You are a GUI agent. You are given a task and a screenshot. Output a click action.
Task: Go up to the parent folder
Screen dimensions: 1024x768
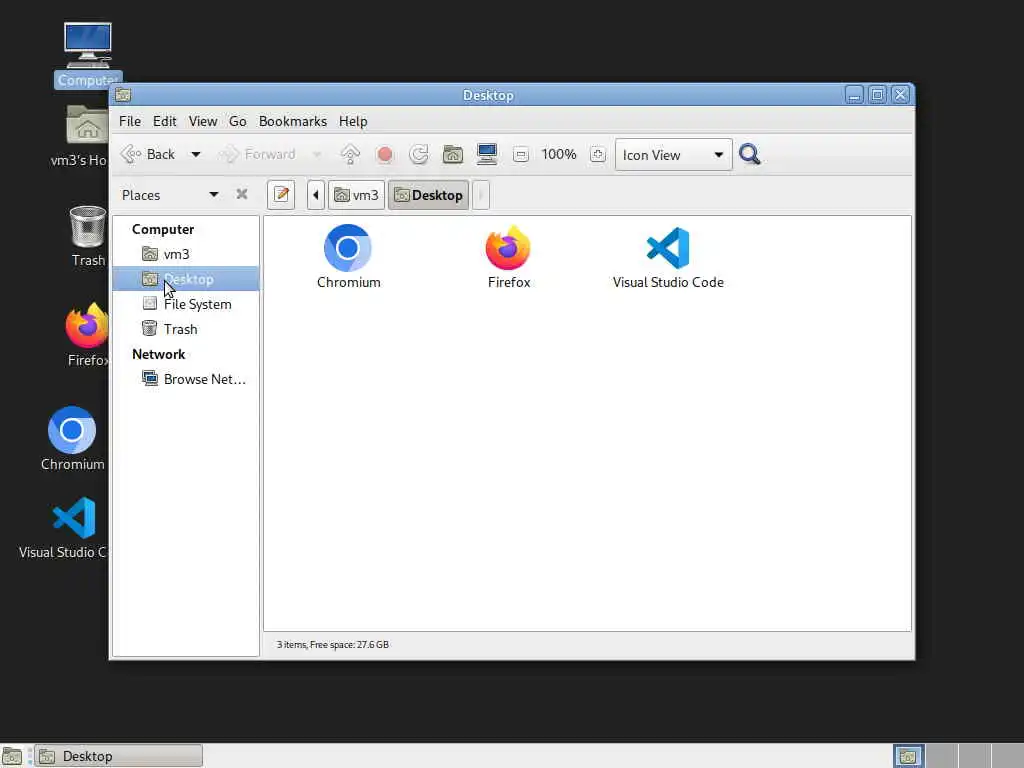350,154
